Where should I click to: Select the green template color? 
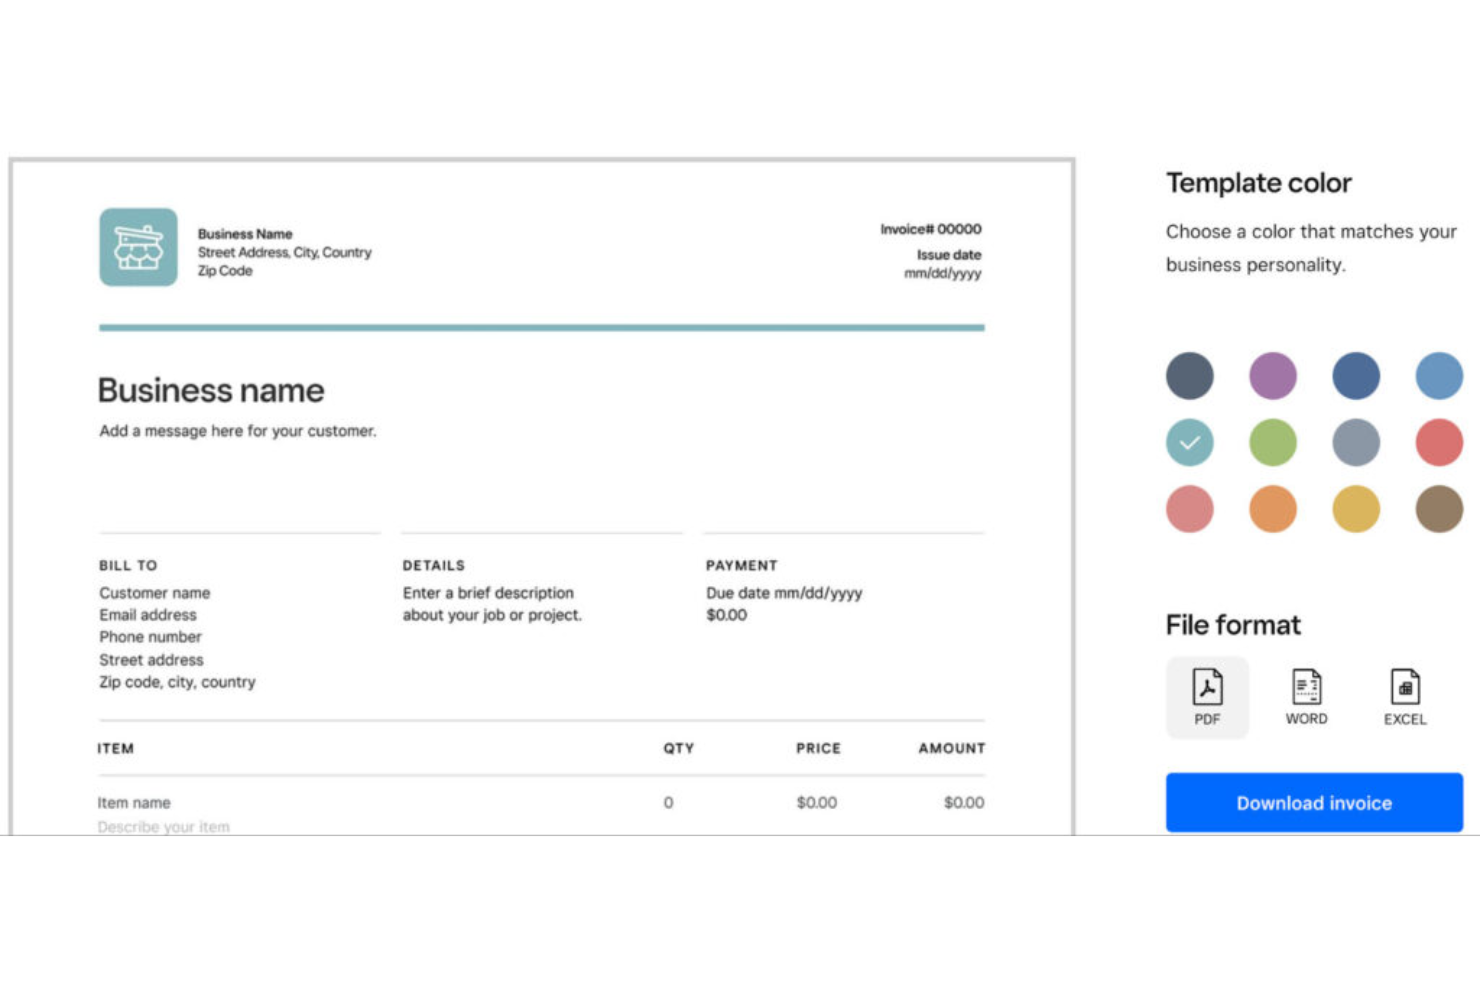click(1272, 442)
